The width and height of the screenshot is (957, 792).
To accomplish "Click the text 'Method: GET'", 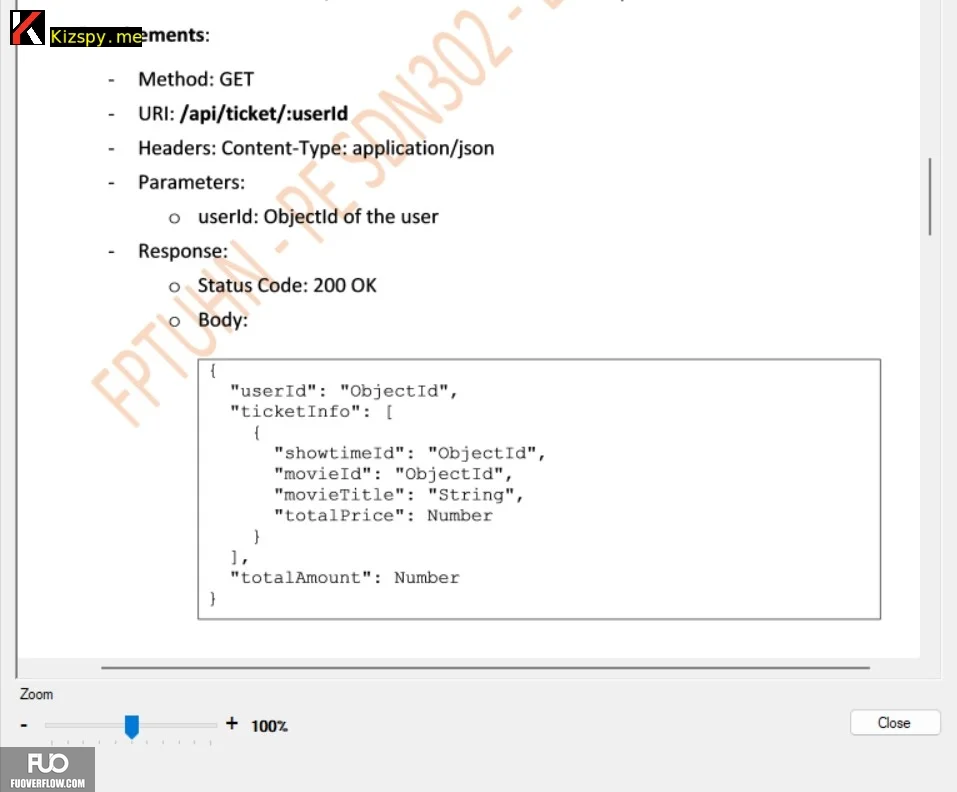I will click(x=196, y=79).
